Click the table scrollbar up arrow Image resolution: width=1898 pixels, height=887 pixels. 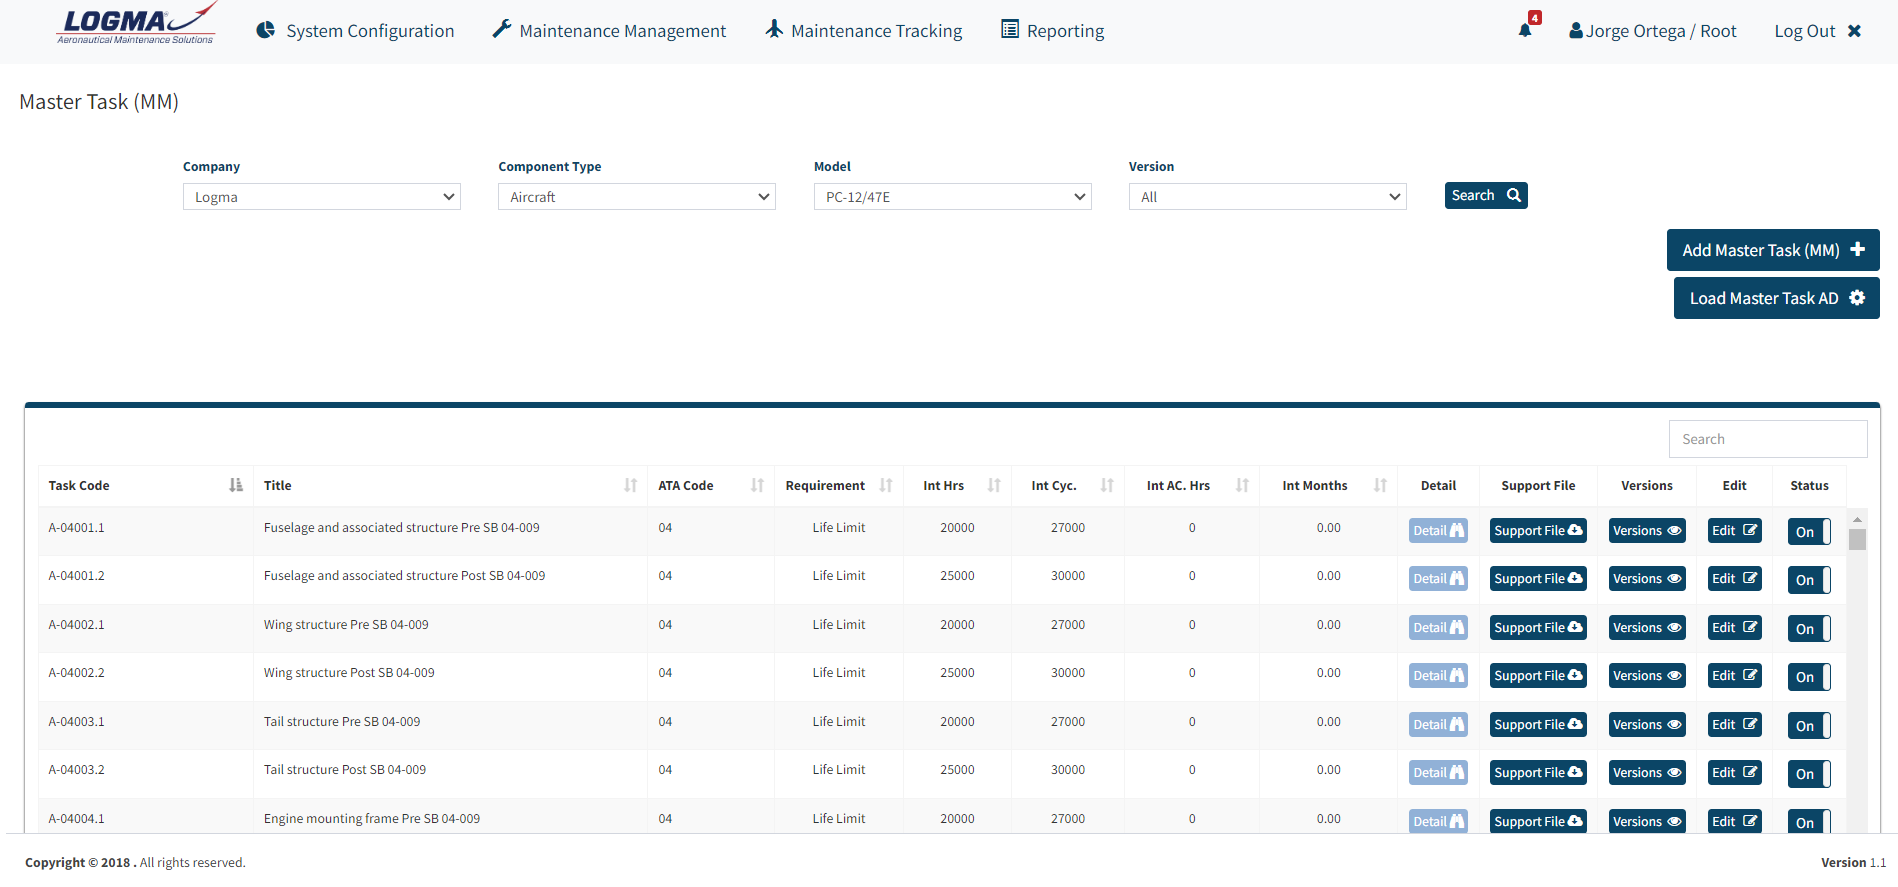click(x=1857, y=519)
